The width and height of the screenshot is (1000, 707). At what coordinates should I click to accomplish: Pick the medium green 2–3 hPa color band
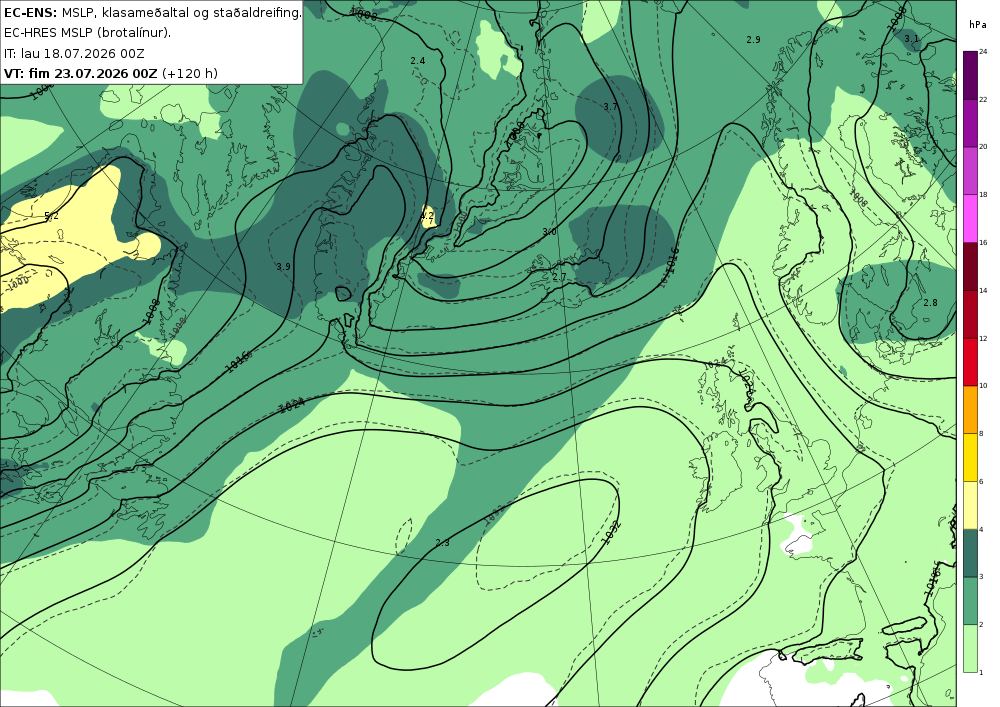[x=970, y=601]
